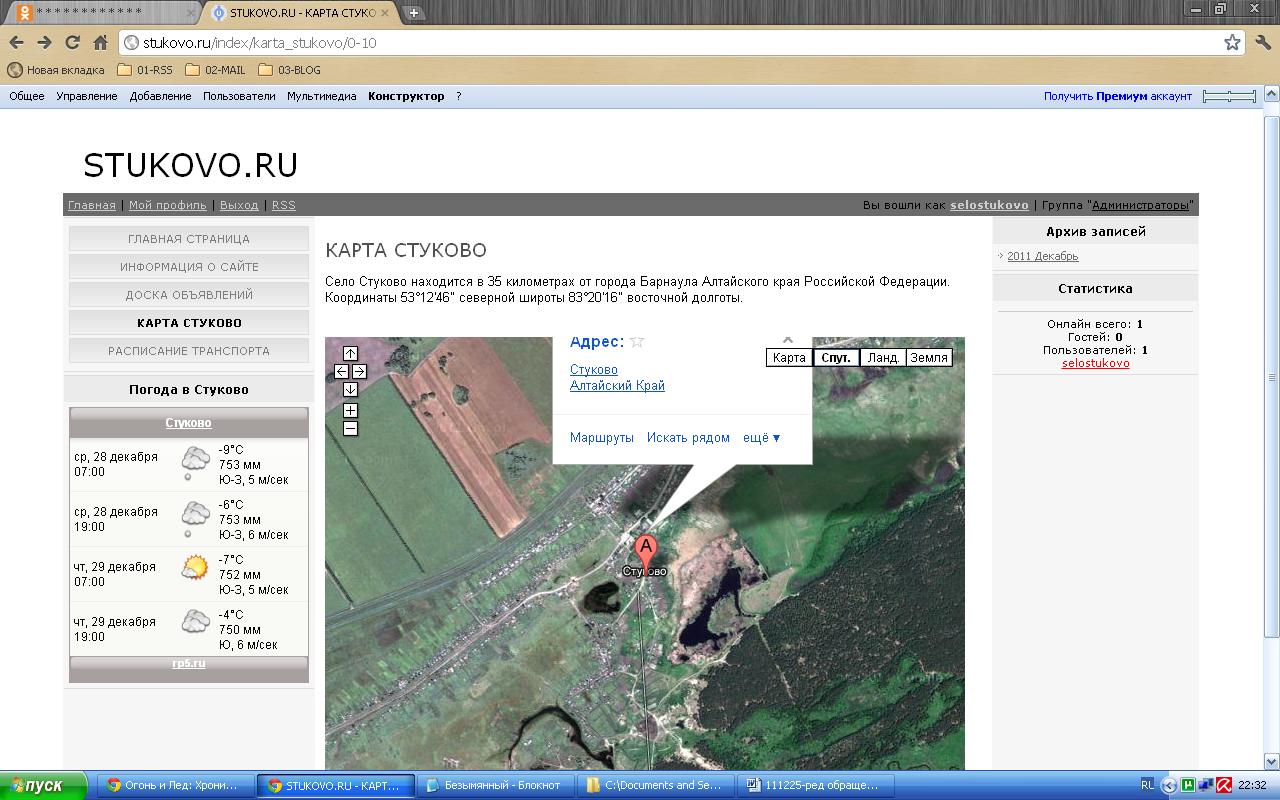This screenshot has height=800, width=1280.
Task: Open РАСПИСАНИЕ ТРАНСПОРТА sidebar item
Action: [189, 351]
